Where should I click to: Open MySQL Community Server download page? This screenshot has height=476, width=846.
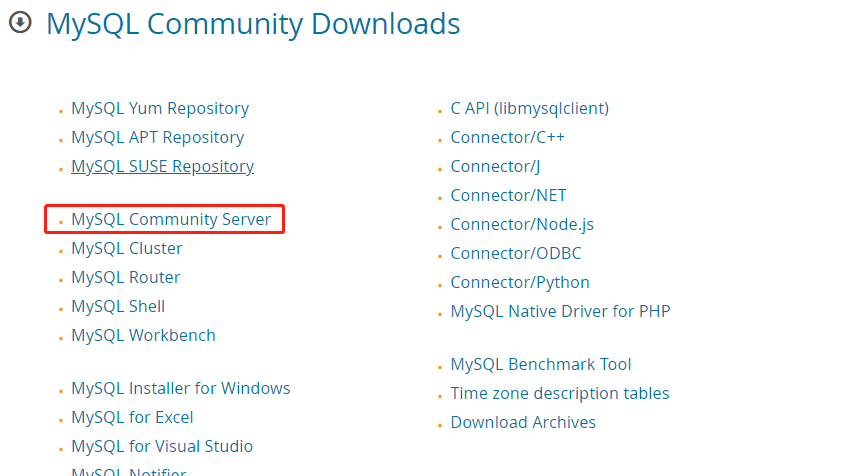[171, 219]
